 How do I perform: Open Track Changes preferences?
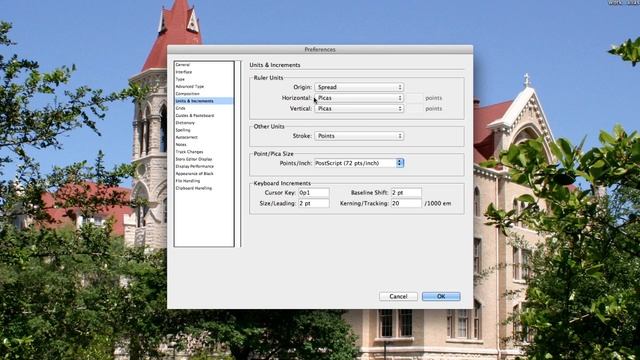(x=190, y=152)
